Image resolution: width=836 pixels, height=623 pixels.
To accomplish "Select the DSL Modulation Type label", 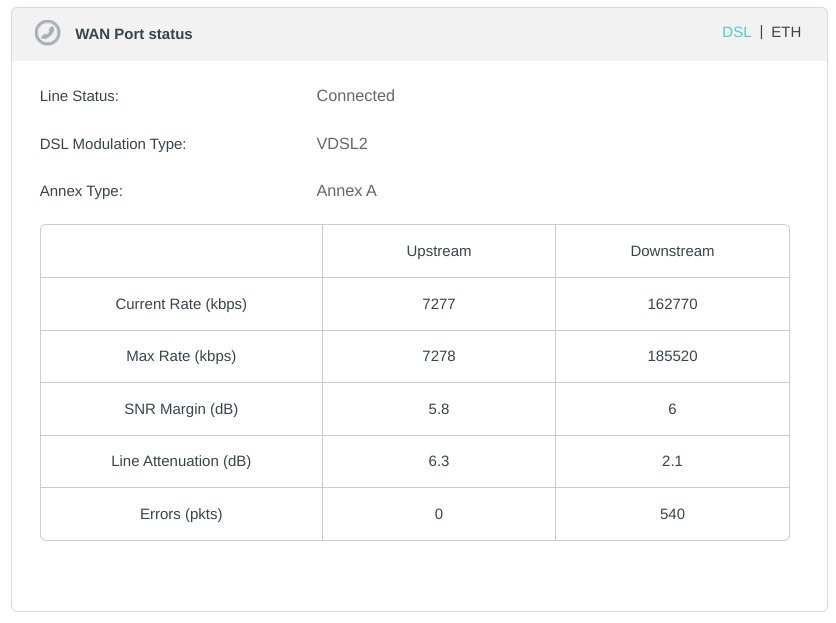I will [113, 144].
